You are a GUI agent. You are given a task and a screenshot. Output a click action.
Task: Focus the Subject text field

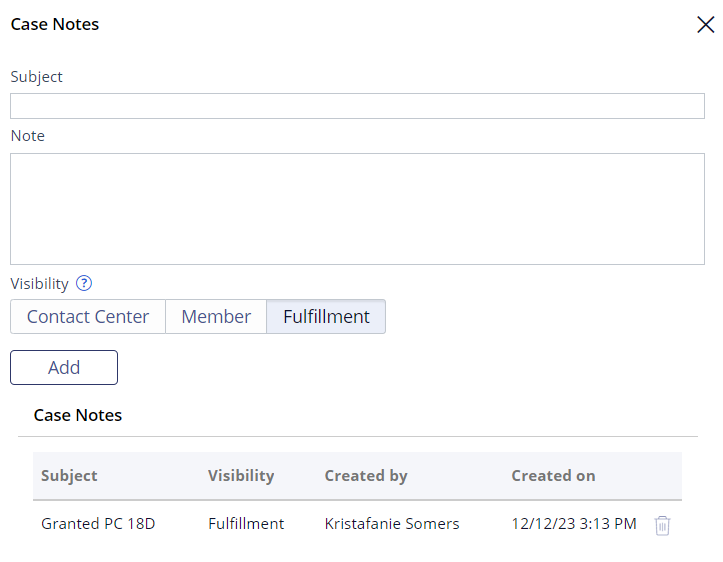(357, 106)
